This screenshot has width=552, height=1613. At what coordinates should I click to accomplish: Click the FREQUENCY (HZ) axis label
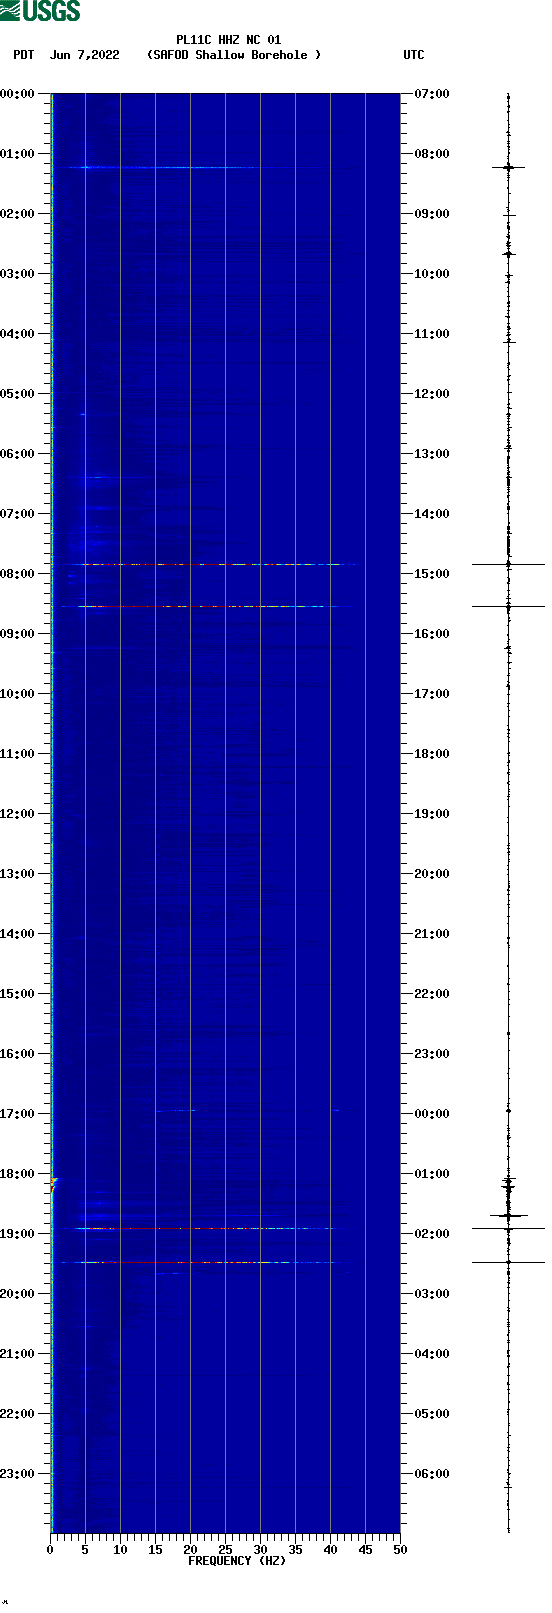point(237,1561)
